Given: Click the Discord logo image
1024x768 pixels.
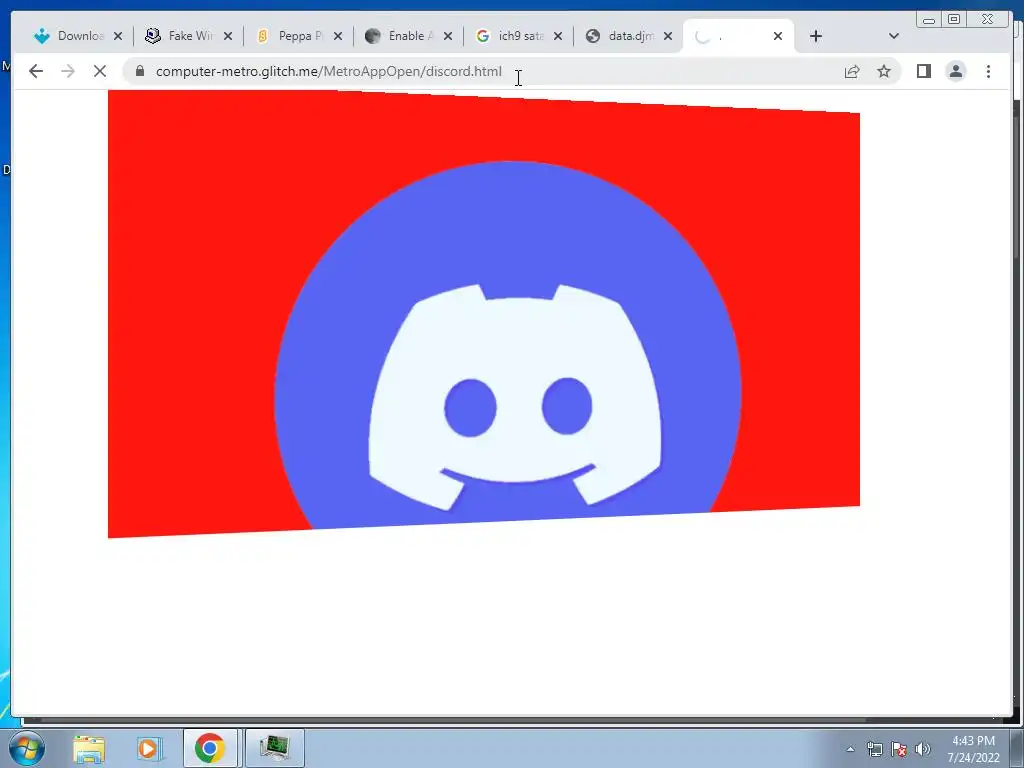Looking at the screenshot, I should click(x=483, y=314).
